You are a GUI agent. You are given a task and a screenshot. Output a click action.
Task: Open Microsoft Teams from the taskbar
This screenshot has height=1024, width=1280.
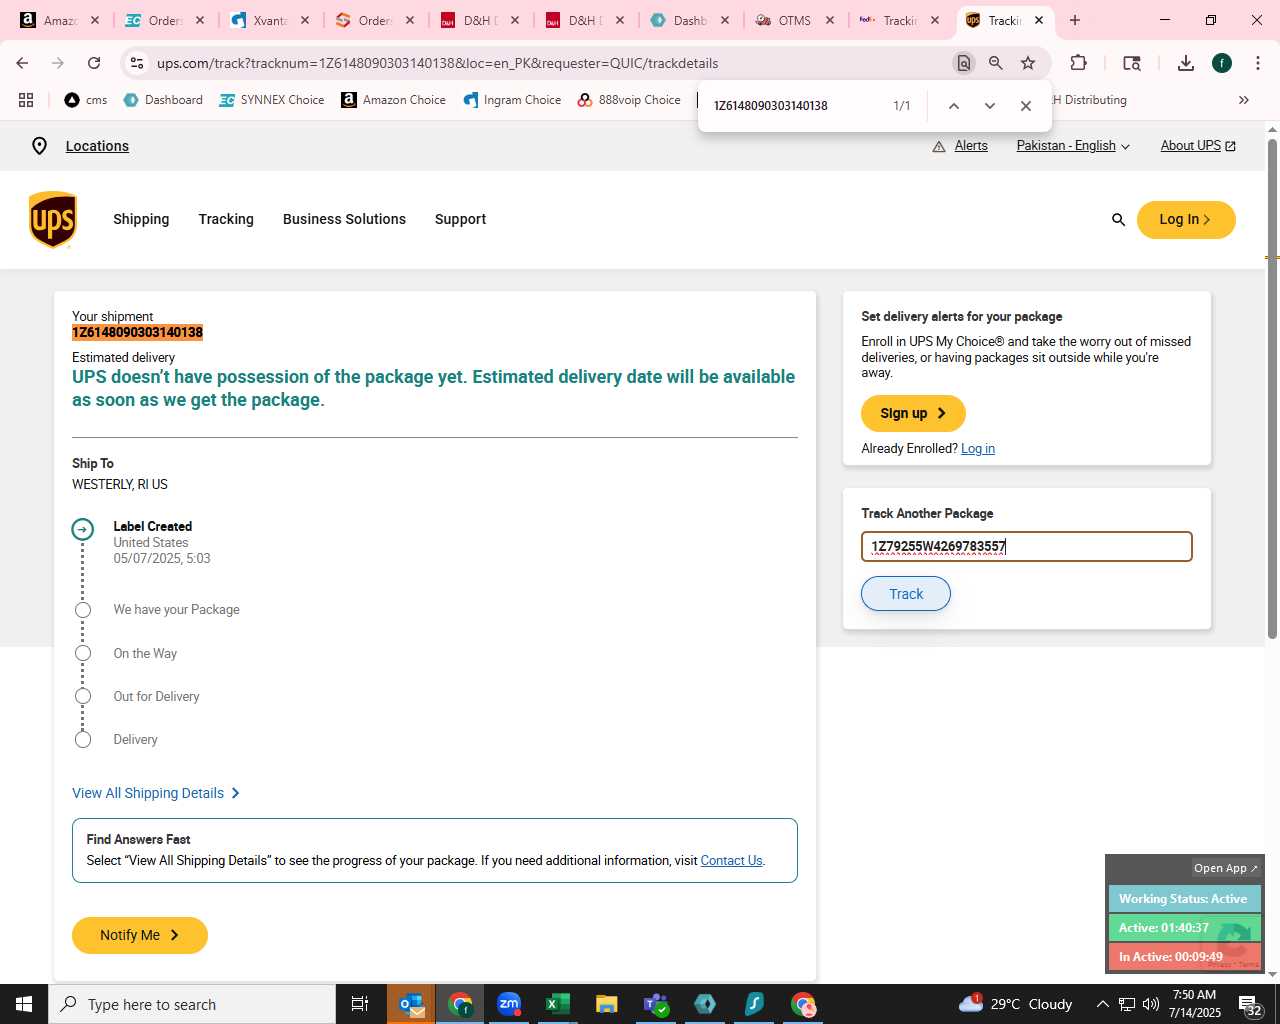click(656, 1004)
